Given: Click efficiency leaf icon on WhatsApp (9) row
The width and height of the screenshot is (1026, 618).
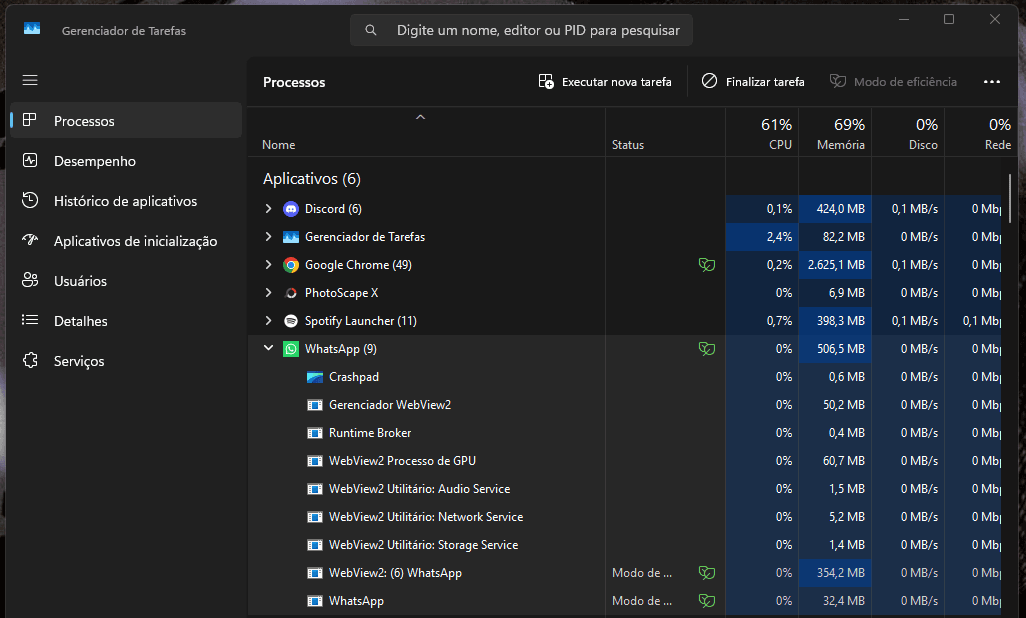Looking at the screenshot, I should (x=707, y=349).
